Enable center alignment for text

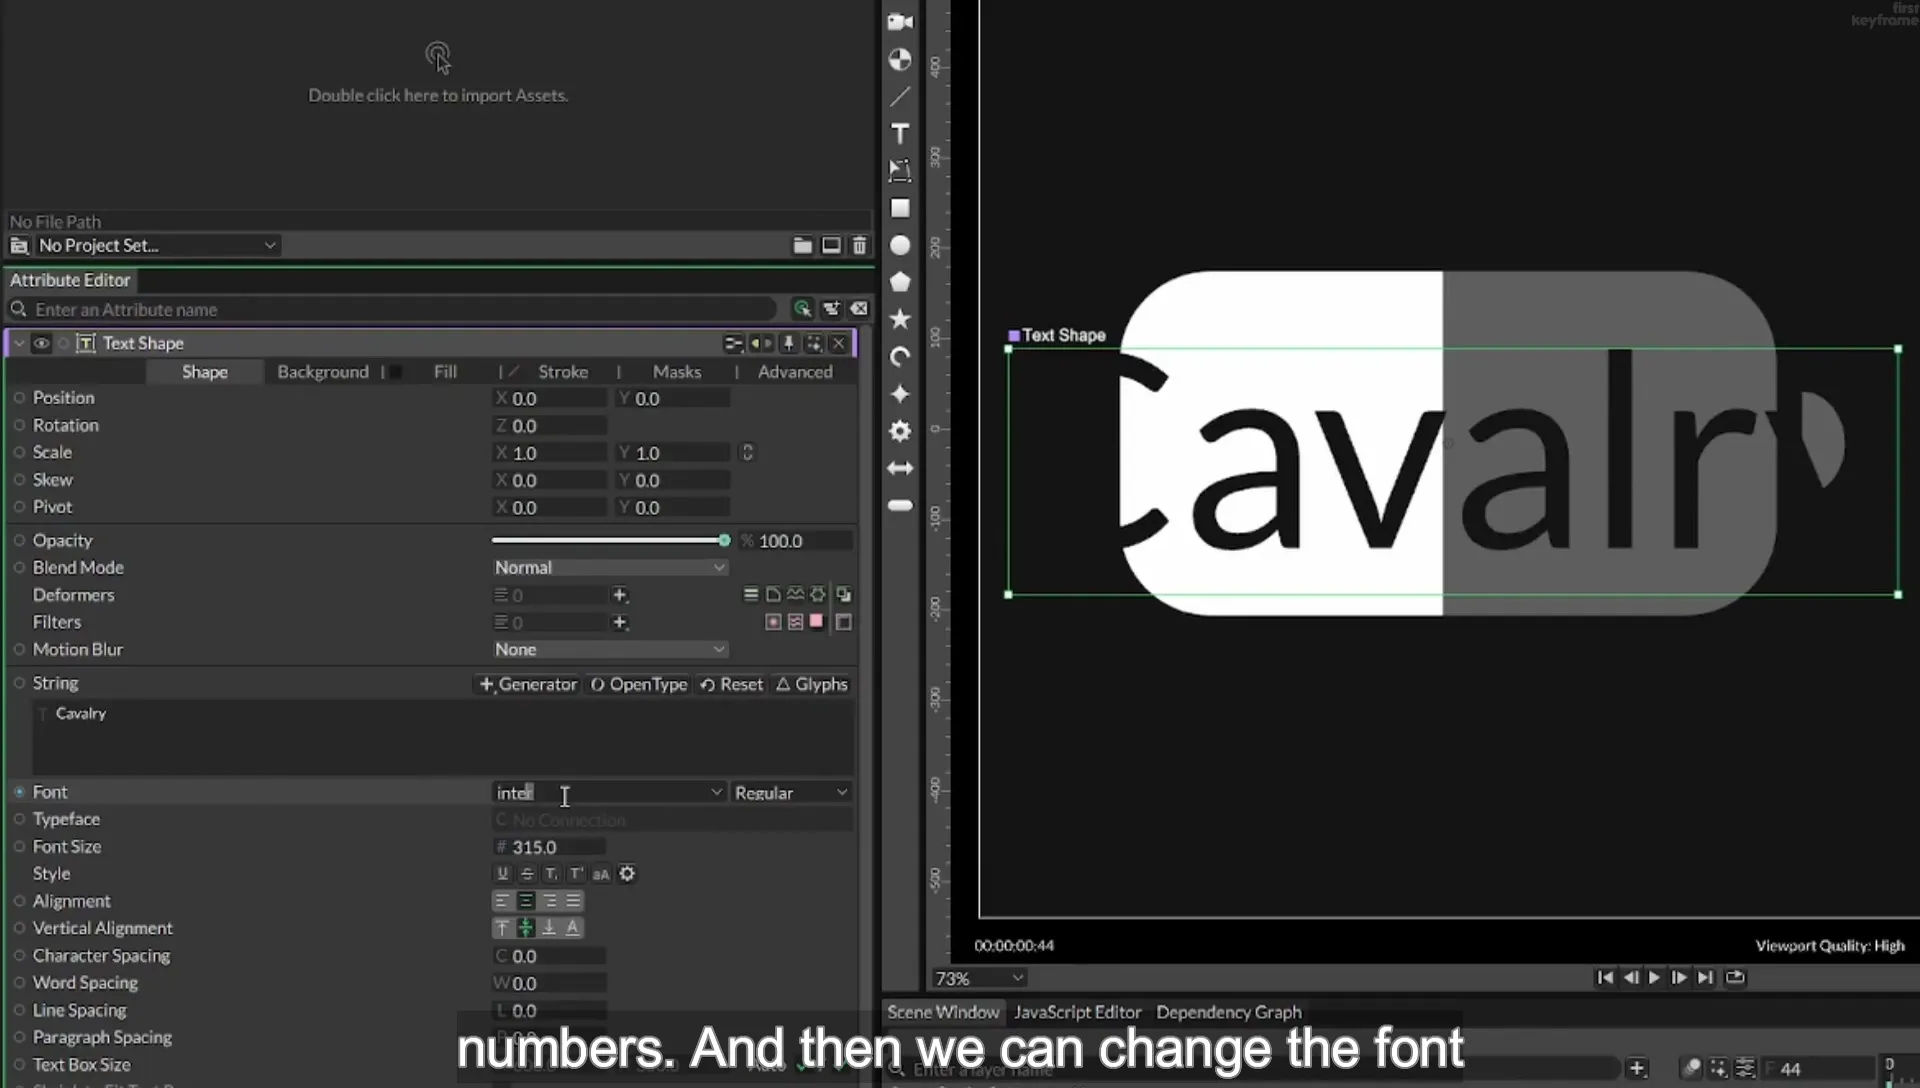click(525, 901)
